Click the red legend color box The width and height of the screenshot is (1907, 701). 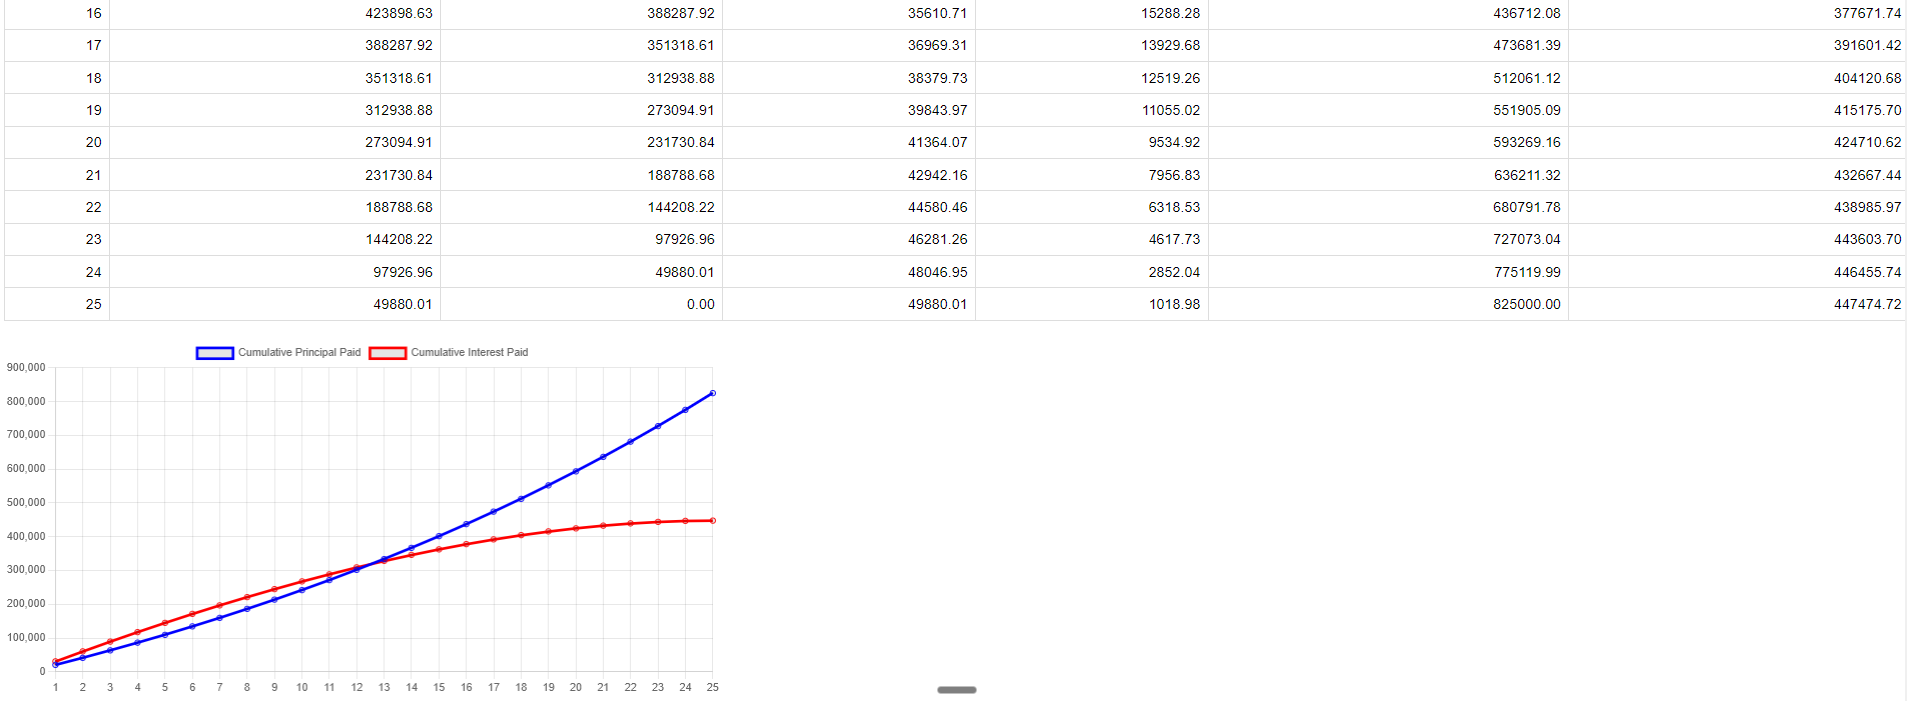tap(388, 353)
